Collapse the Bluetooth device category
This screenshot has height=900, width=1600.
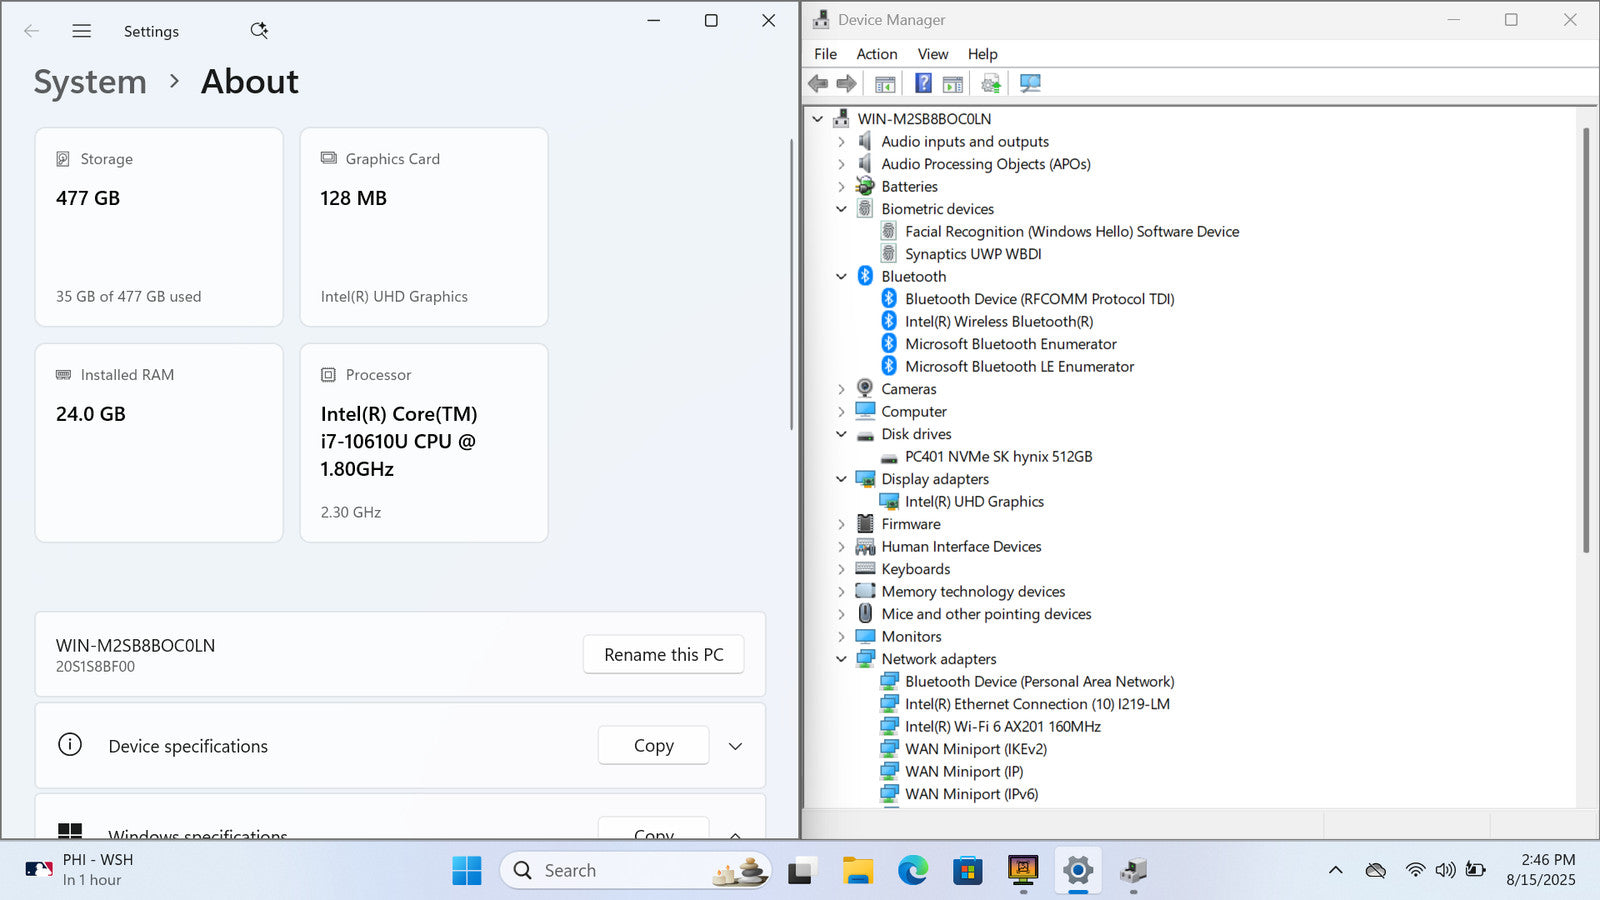[841, 277]
